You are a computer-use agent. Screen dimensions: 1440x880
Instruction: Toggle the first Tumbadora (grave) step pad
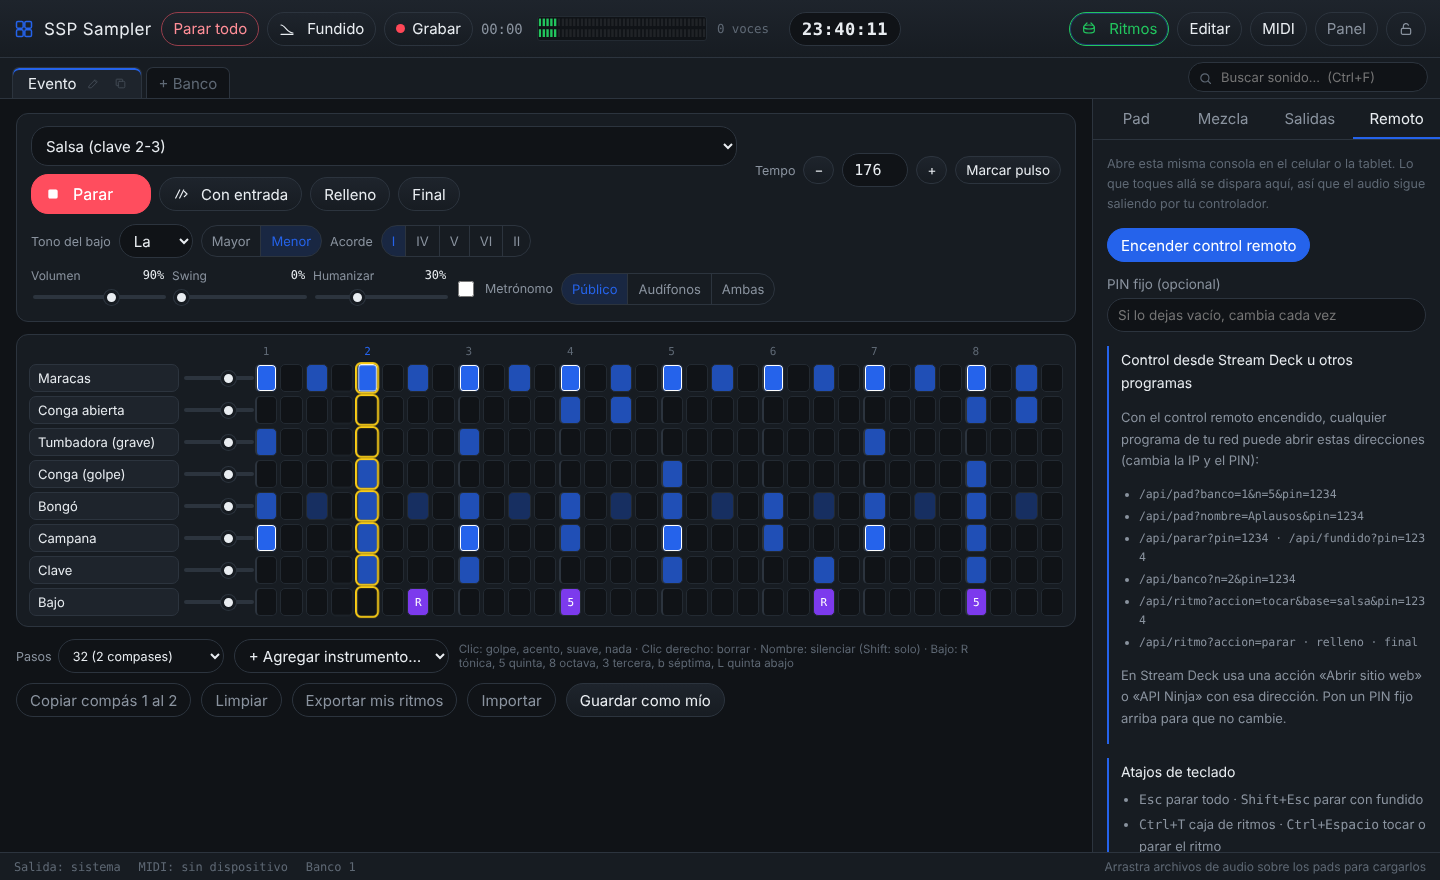(x=266, y=442)
